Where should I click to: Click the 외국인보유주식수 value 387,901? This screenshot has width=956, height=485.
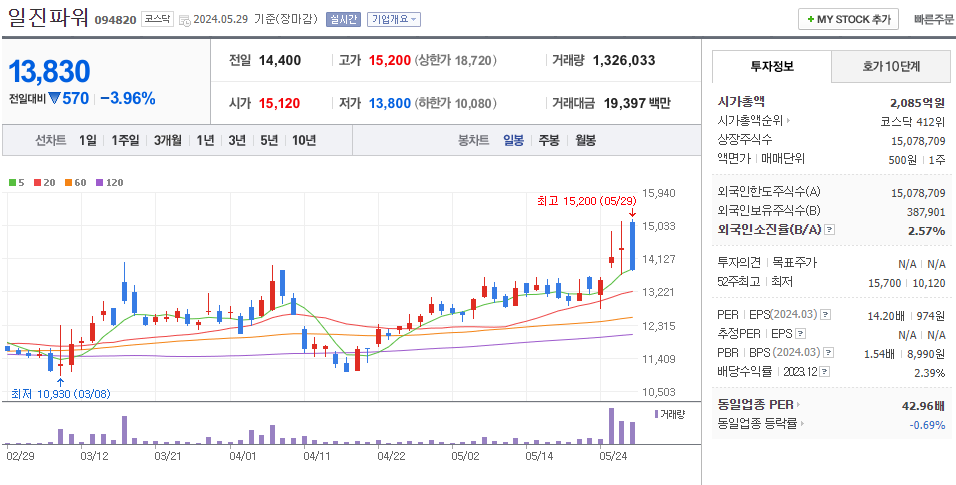click(926, 212)
